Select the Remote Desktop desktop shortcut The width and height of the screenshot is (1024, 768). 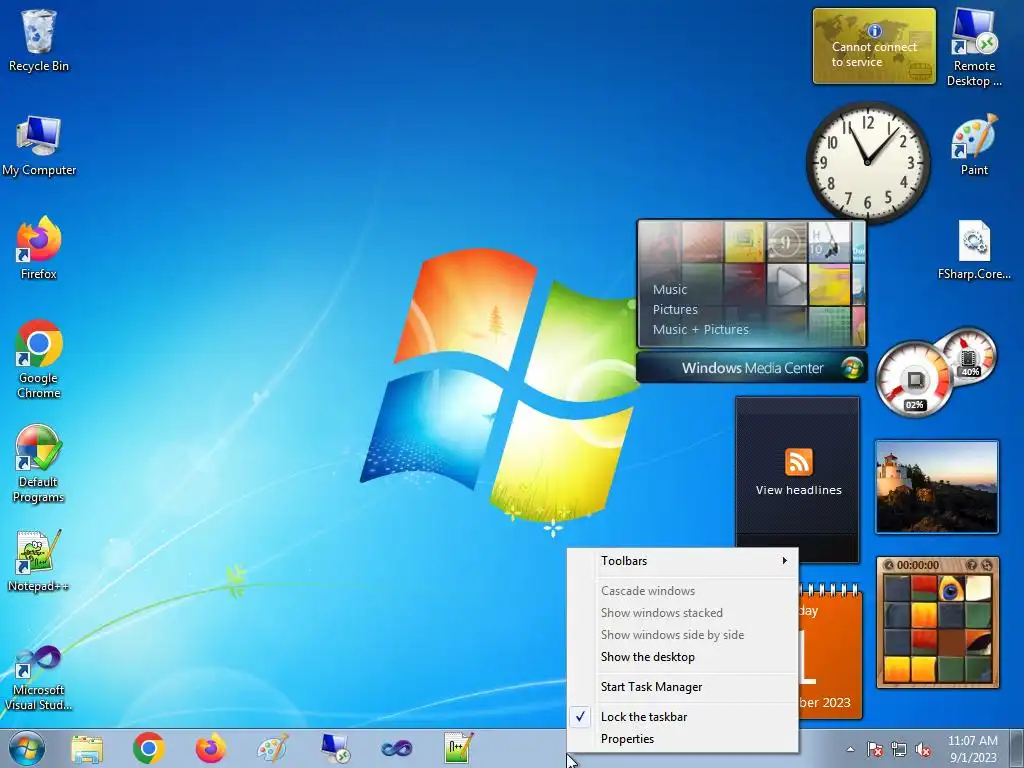[974, 48]
